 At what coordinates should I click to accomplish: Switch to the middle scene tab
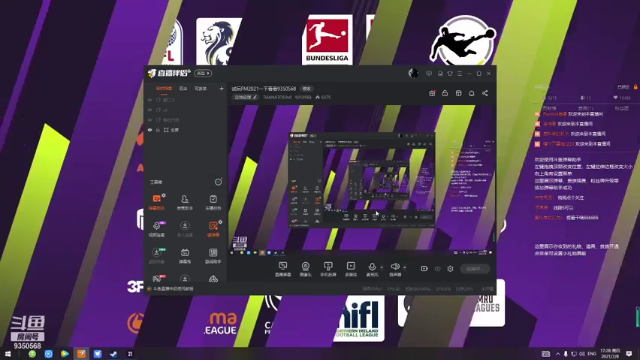(x=183, y=89)
